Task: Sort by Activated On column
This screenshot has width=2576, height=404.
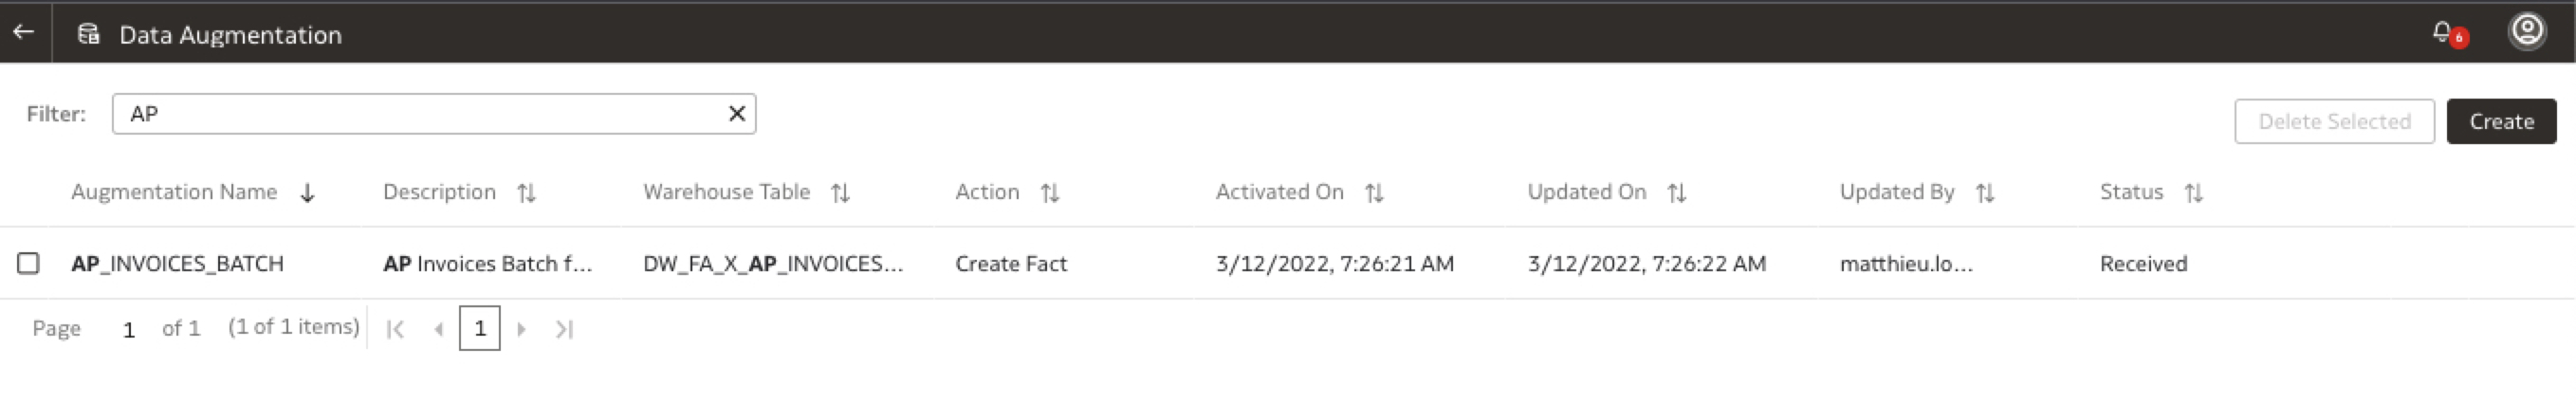Action: [1374, 193]
